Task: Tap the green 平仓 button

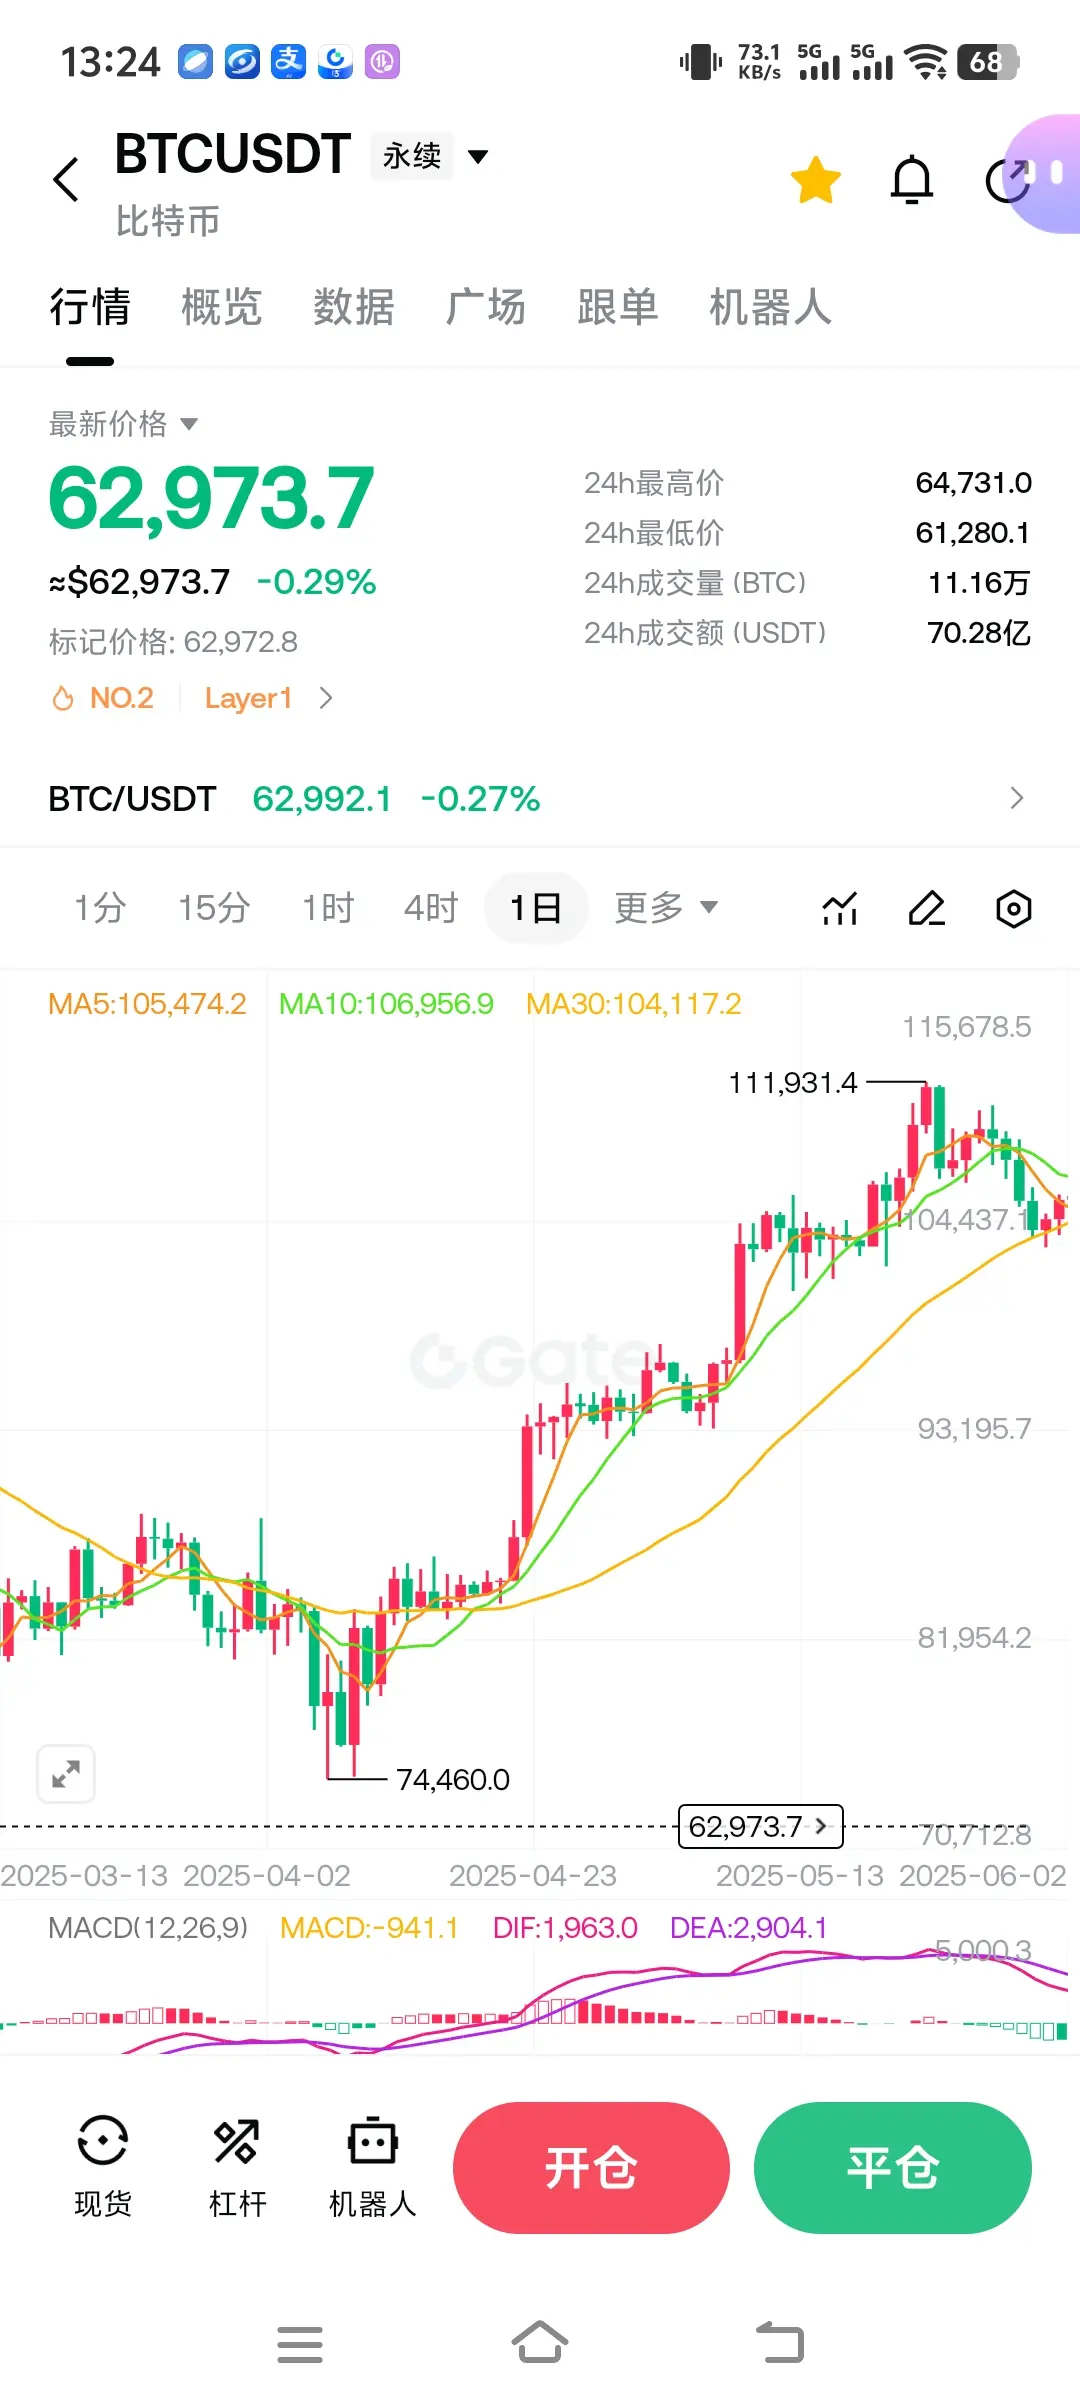Action: tap(893, 2168)
